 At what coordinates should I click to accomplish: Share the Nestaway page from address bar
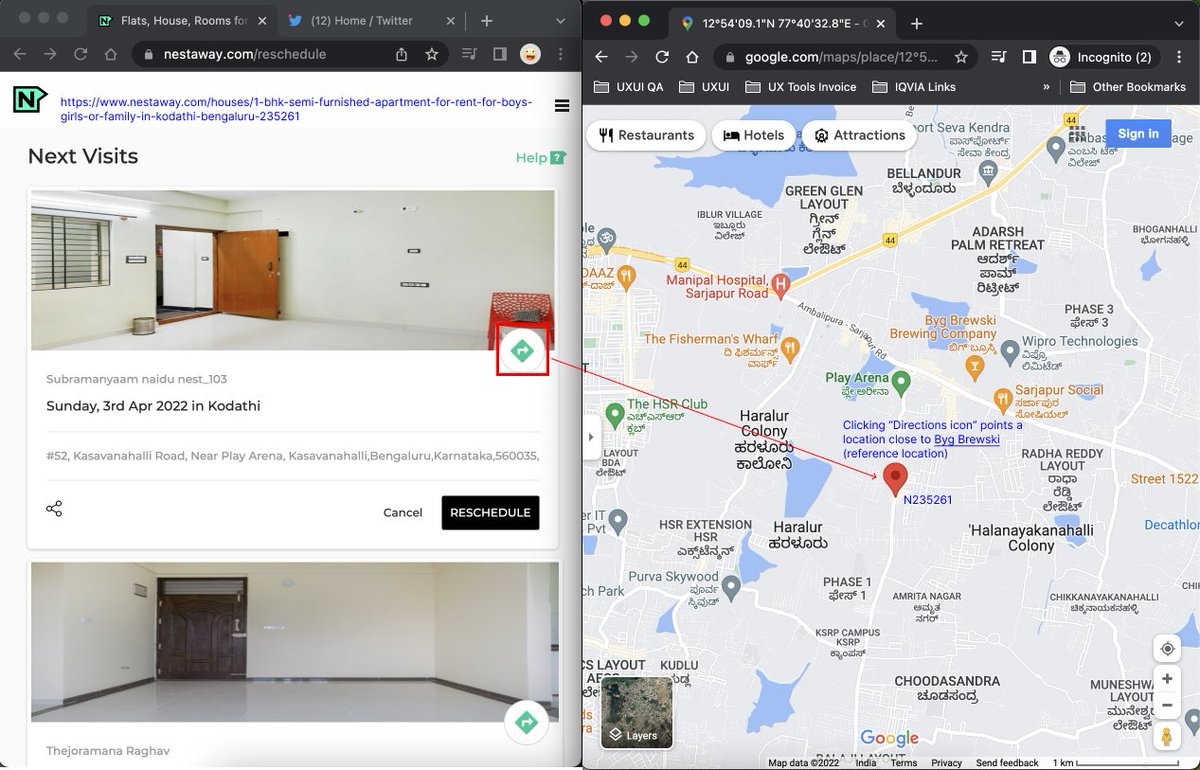point(402,54)
